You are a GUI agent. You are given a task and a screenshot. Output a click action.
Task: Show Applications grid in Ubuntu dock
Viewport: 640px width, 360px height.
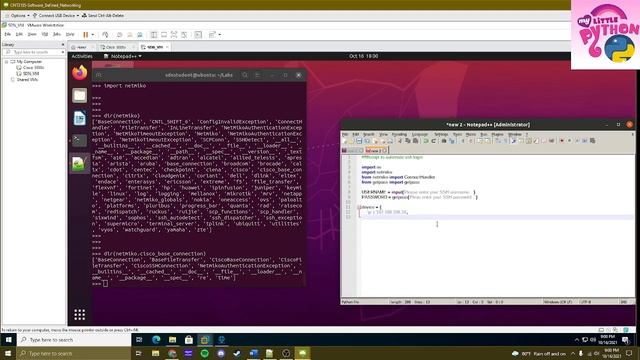pyautogui.click(x=80, y=314)
